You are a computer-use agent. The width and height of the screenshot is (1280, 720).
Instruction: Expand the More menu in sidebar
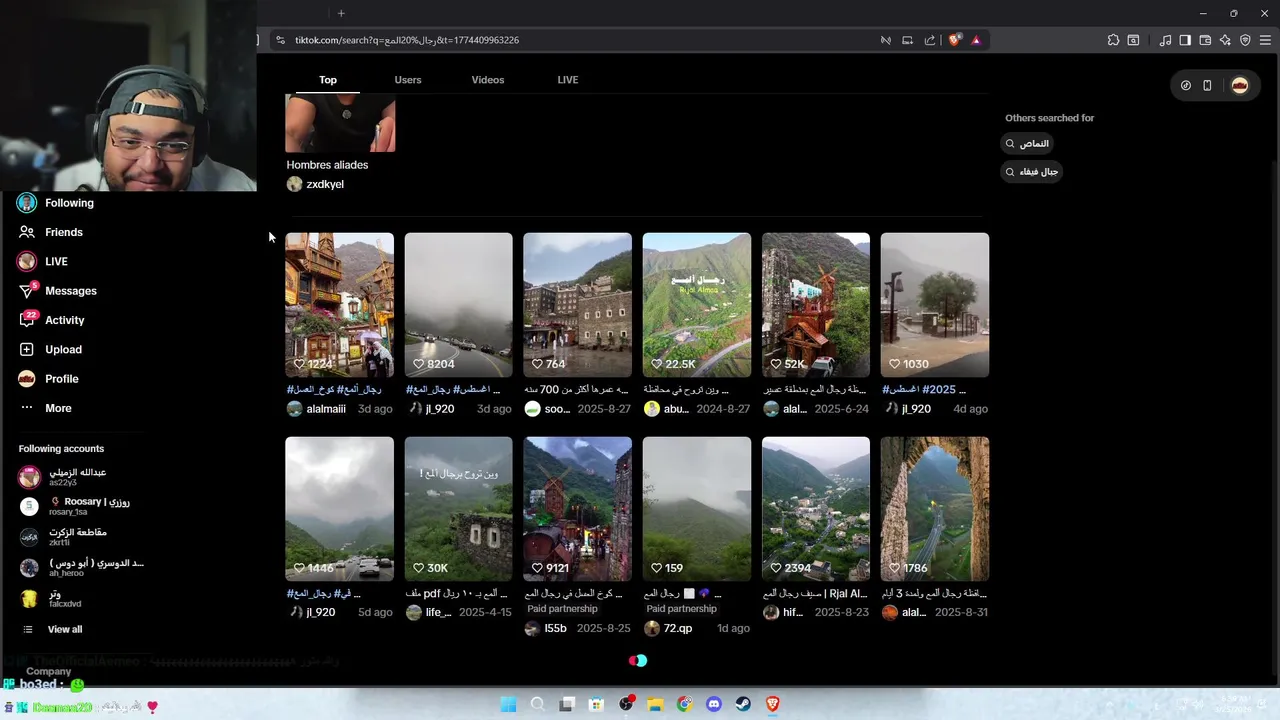(58, 408)
